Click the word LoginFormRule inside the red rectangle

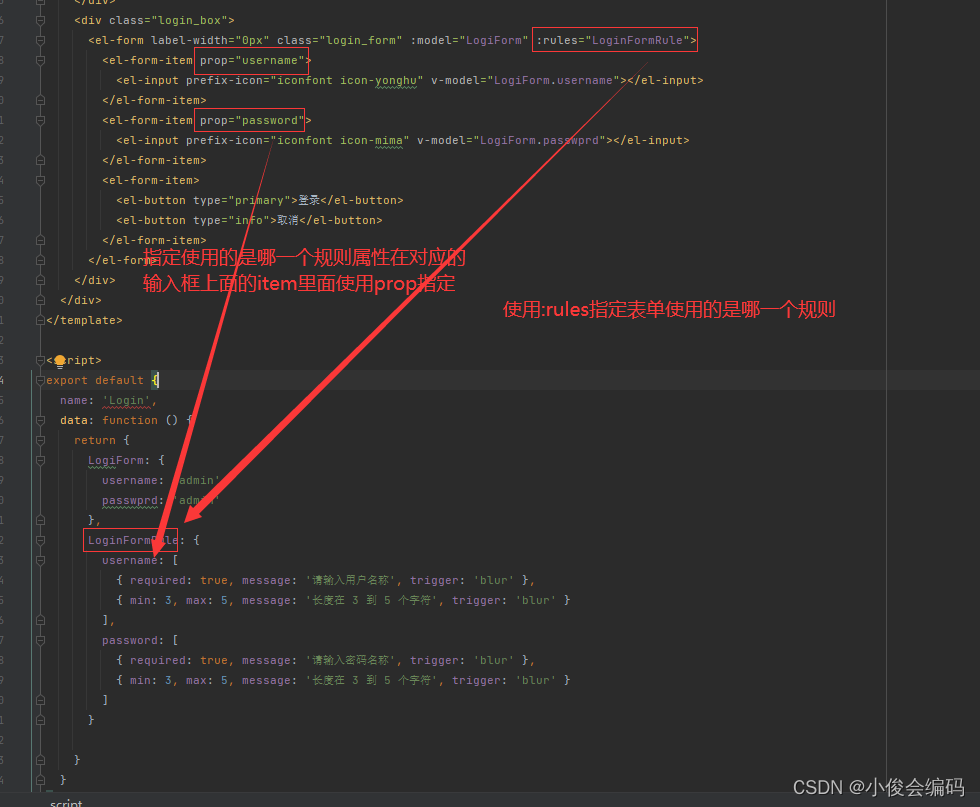point(130,540)
